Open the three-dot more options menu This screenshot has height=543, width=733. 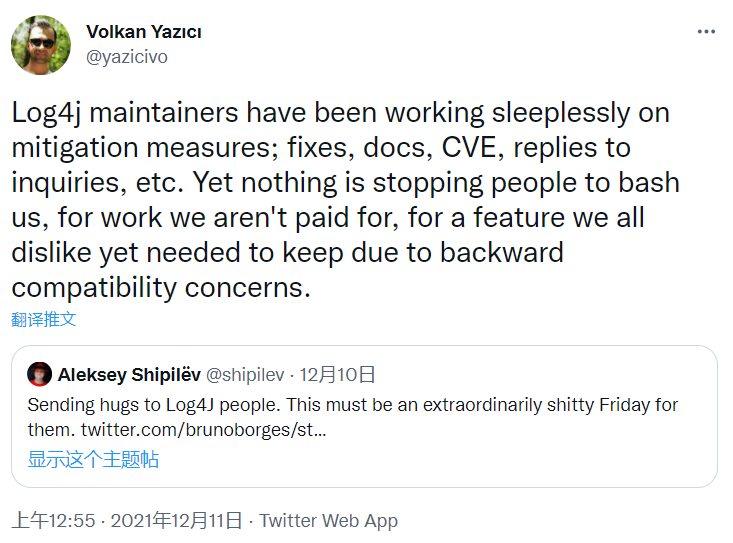point(706,32)
